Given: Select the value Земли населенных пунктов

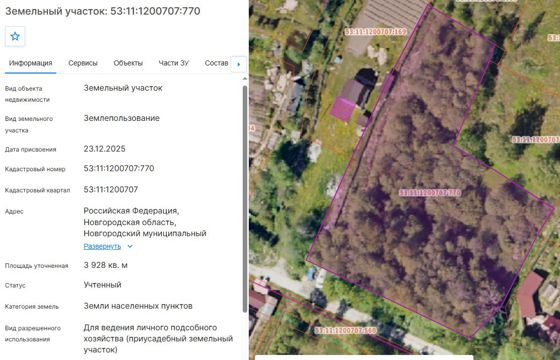Looking at the screenshot, I should pos(138,306).
